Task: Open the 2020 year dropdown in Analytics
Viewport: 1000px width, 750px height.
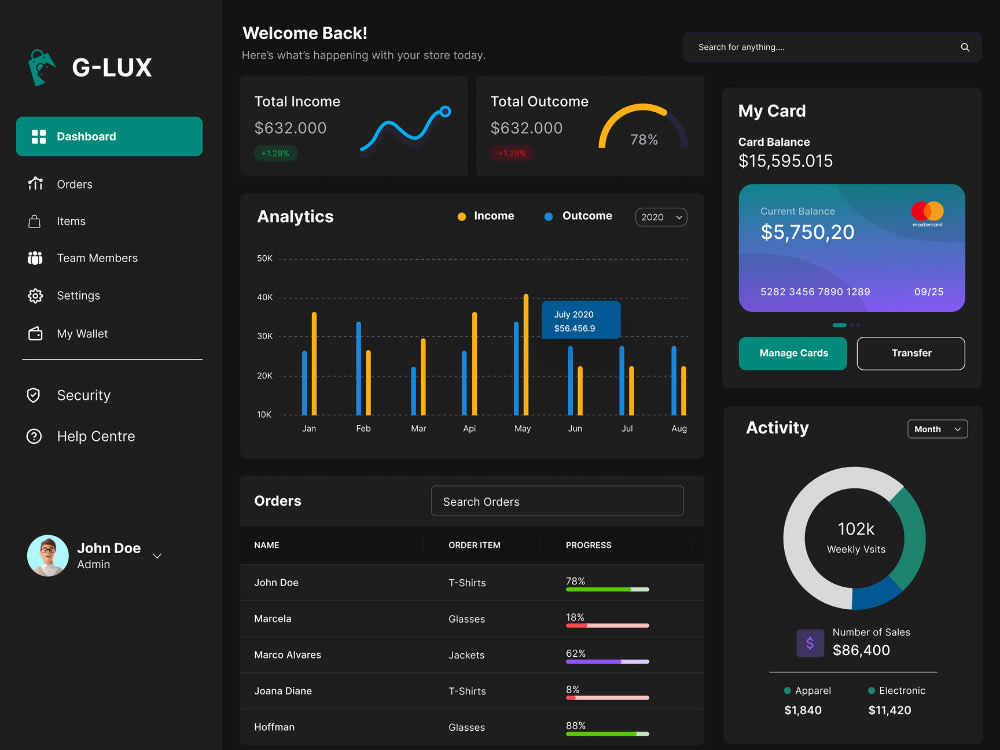Action: (x=661, y=216)
